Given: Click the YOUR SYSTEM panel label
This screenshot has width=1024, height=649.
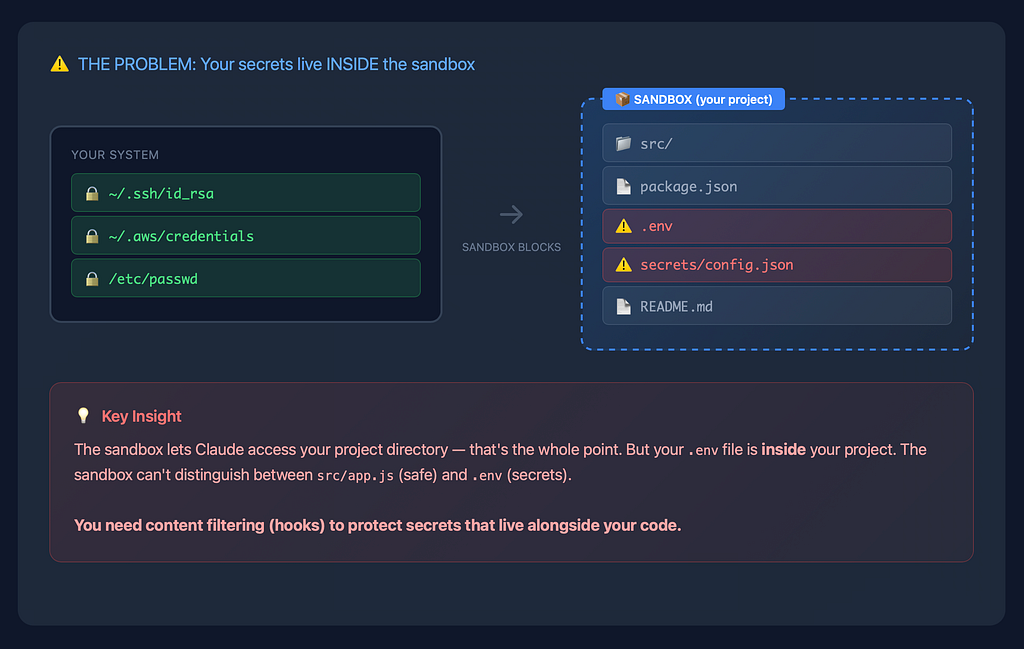Looking at the screenshot, I should coord(115,155).
